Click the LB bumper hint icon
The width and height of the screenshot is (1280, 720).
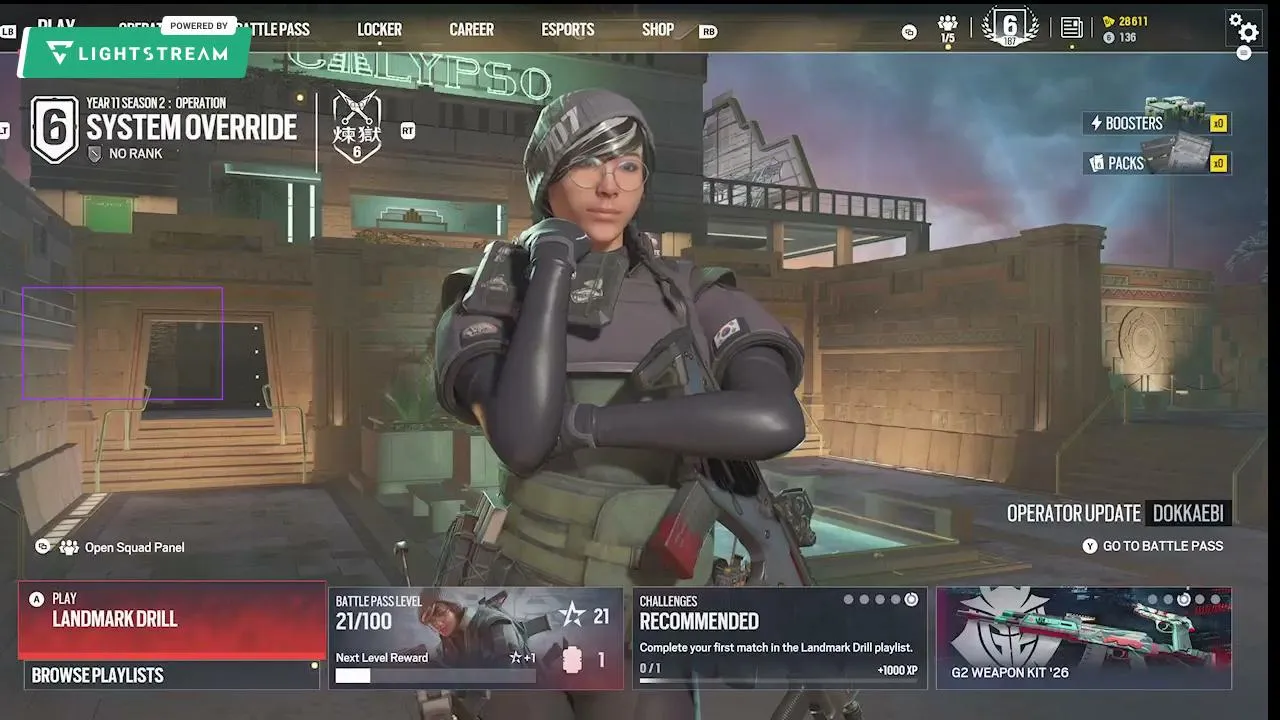coord(9,31)
